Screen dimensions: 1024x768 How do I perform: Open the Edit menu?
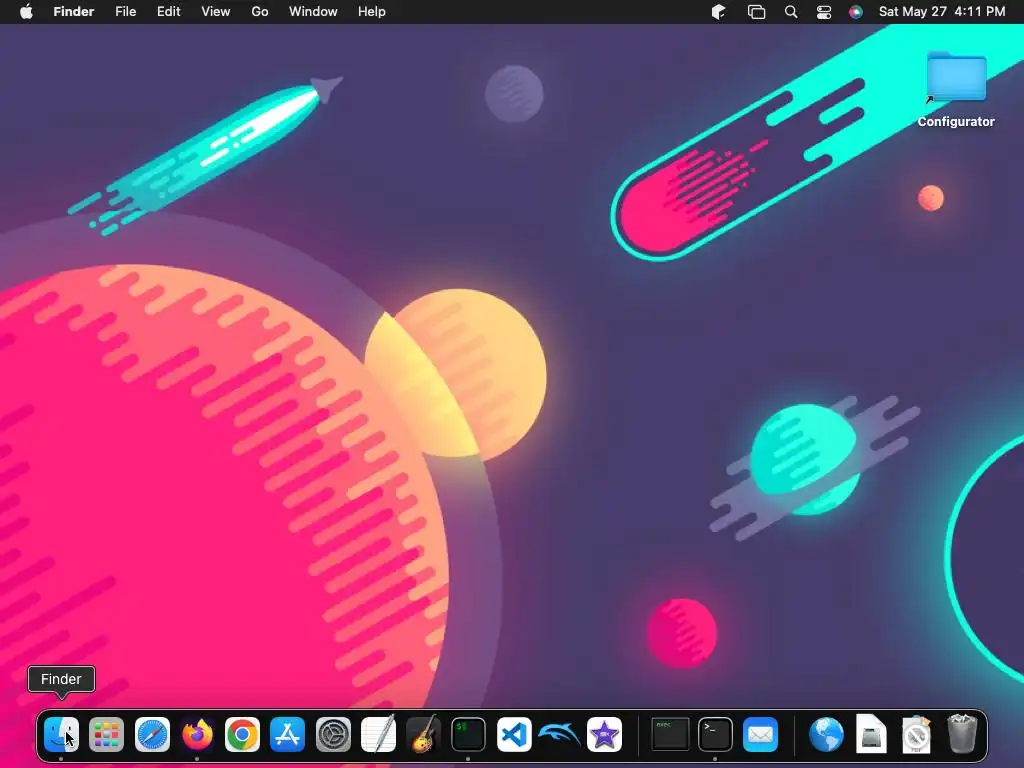coord(168,12)
